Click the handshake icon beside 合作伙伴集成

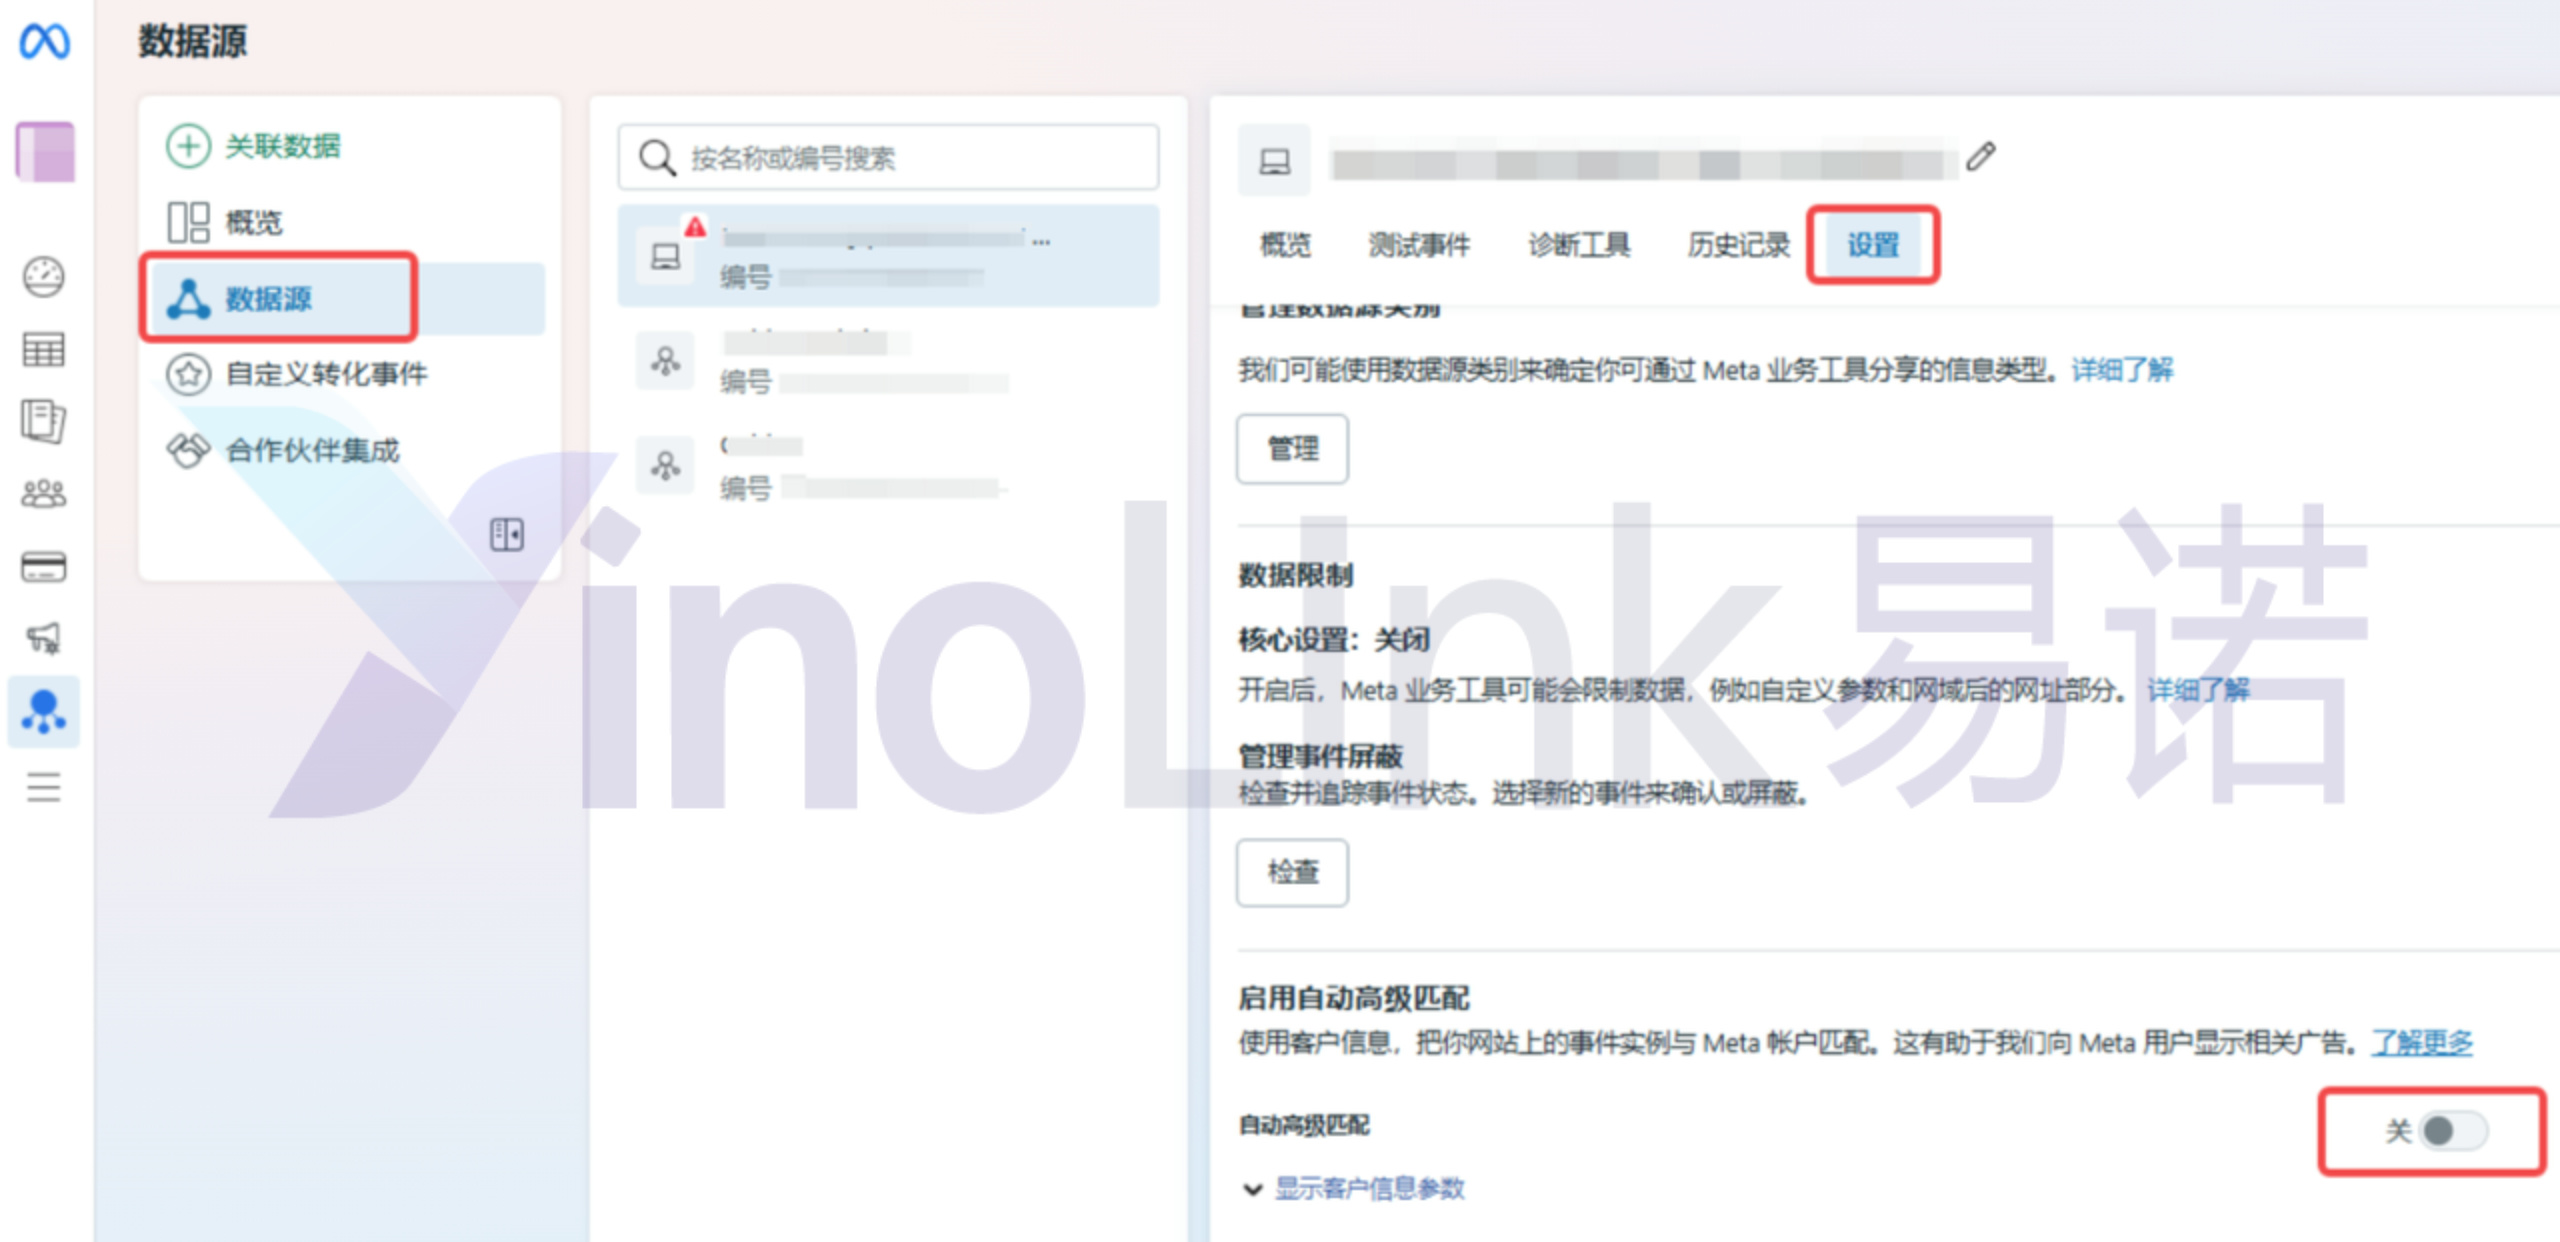(x=188, y=450)
